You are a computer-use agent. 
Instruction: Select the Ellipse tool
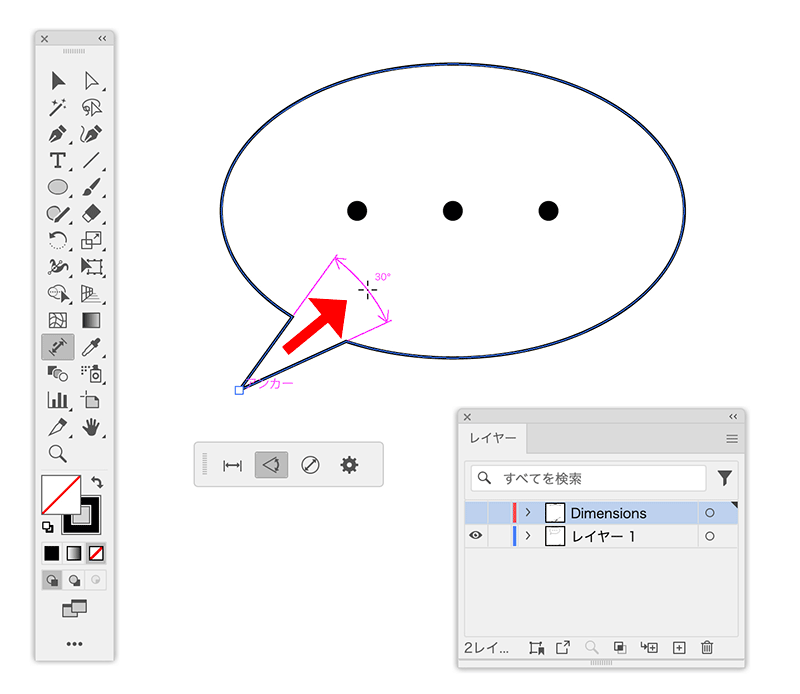click(58, 187)
